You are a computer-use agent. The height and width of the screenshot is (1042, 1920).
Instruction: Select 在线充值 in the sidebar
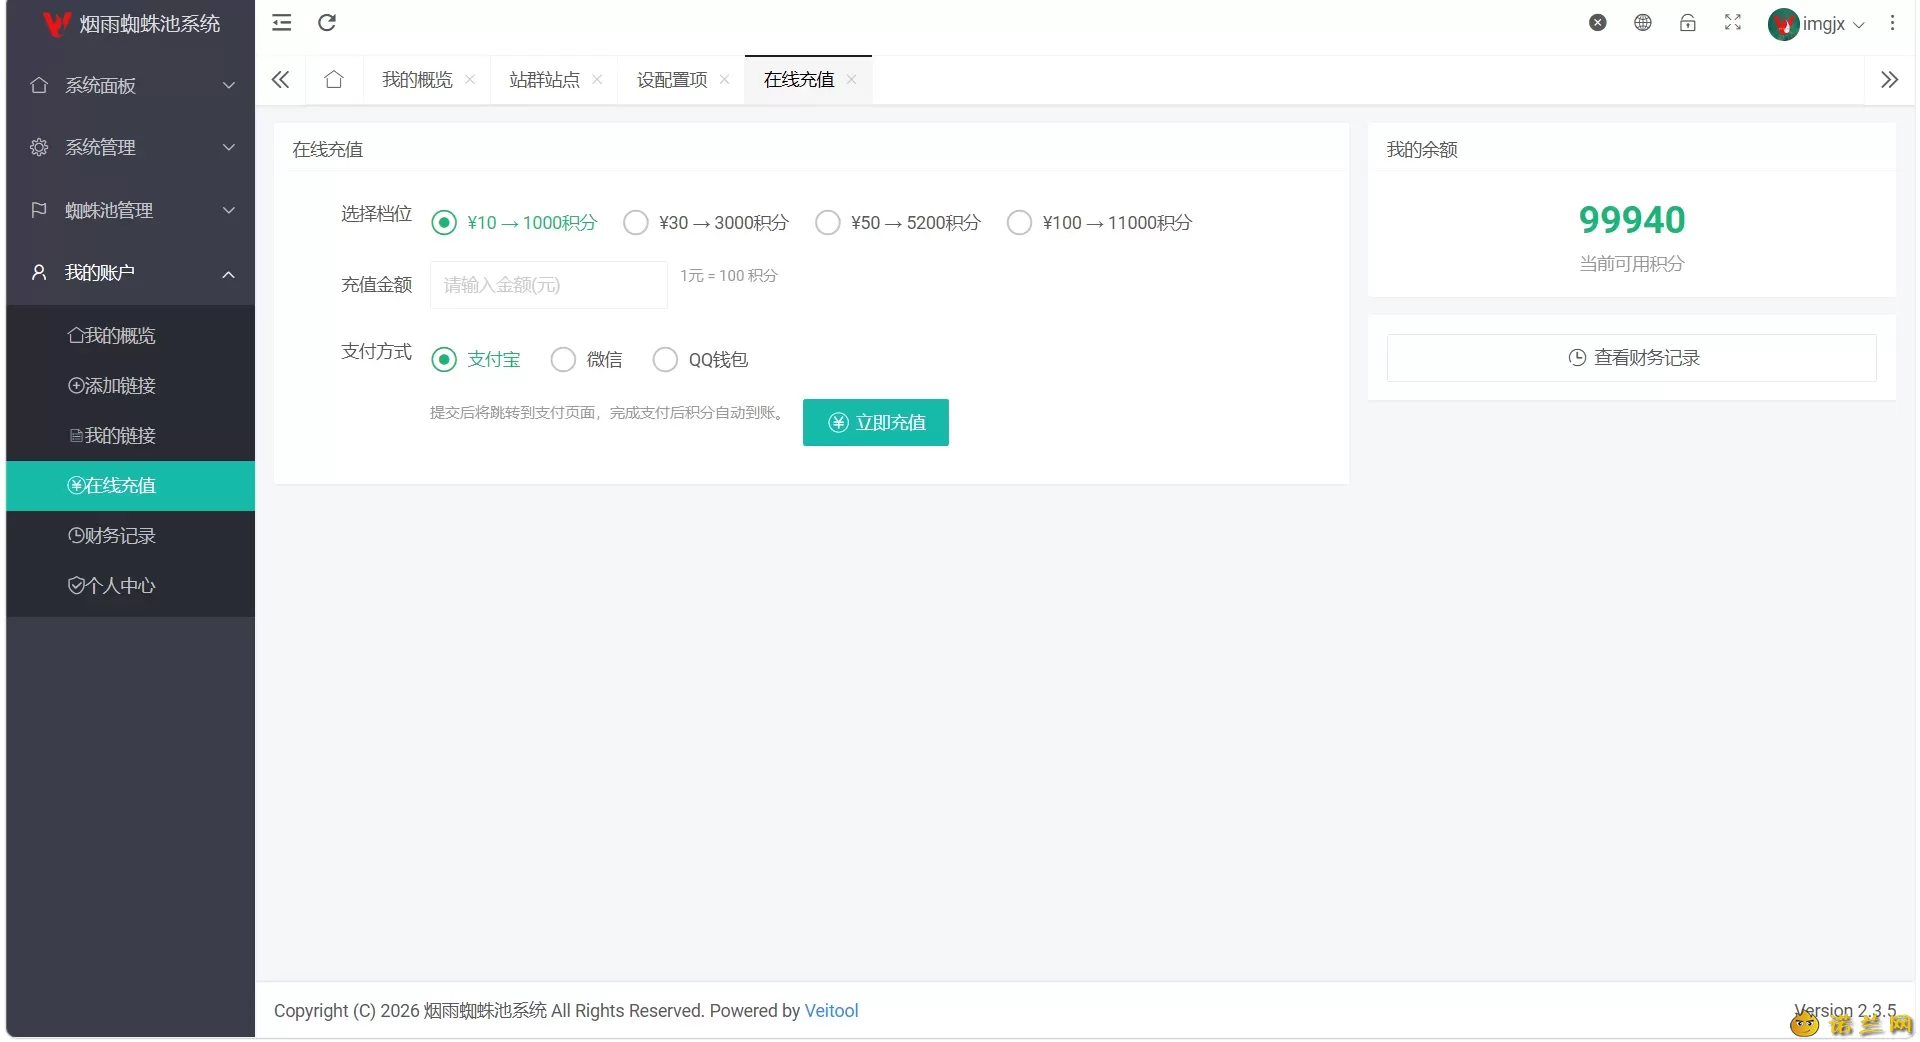[131, 486]
